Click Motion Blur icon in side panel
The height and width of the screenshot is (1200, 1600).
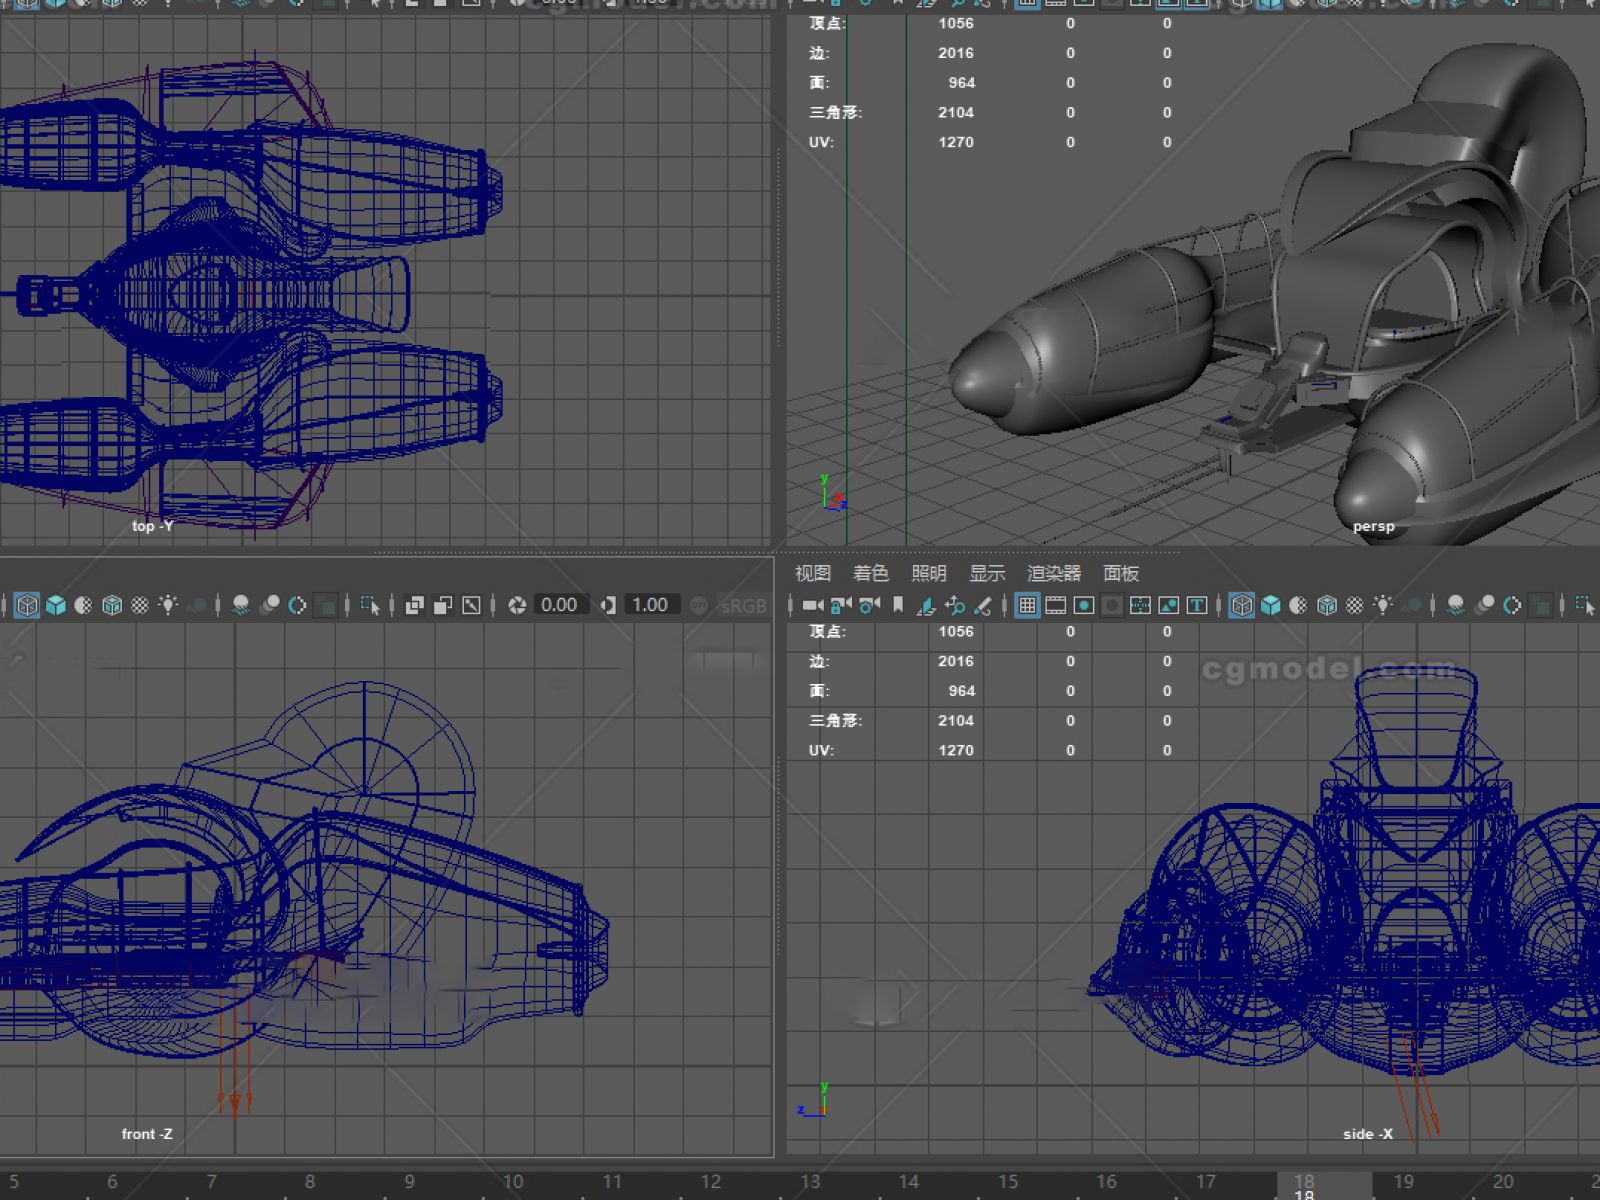(x=1484, y=605)
